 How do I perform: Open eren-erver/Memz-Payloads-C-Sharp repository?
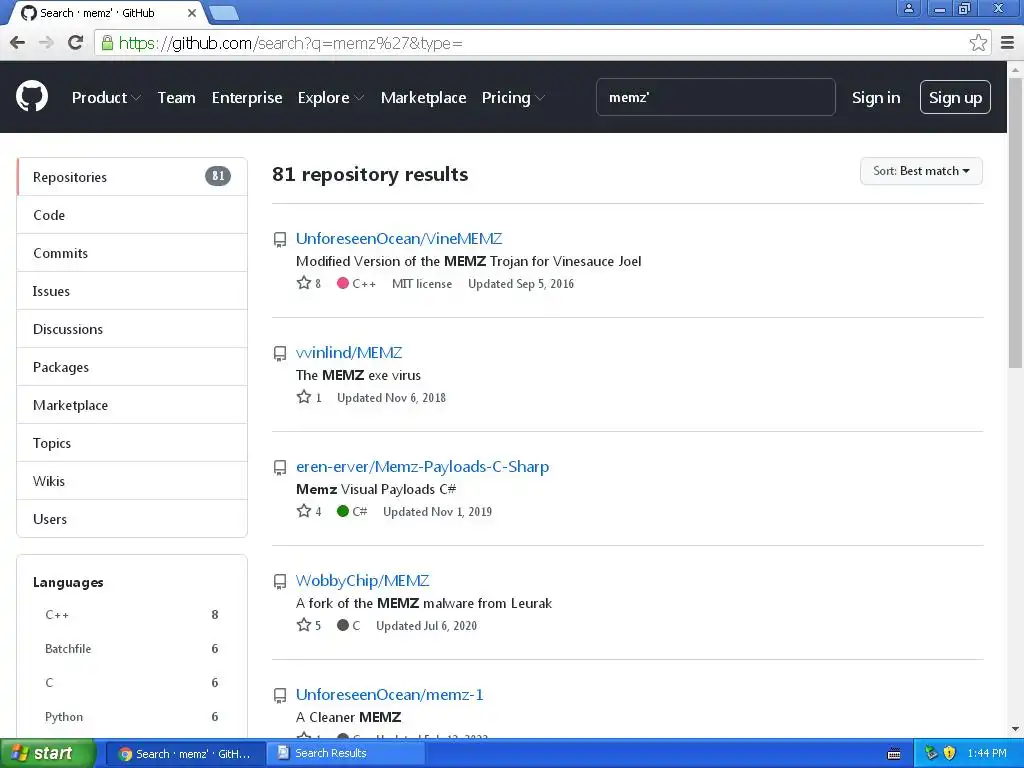coord(423,467)
